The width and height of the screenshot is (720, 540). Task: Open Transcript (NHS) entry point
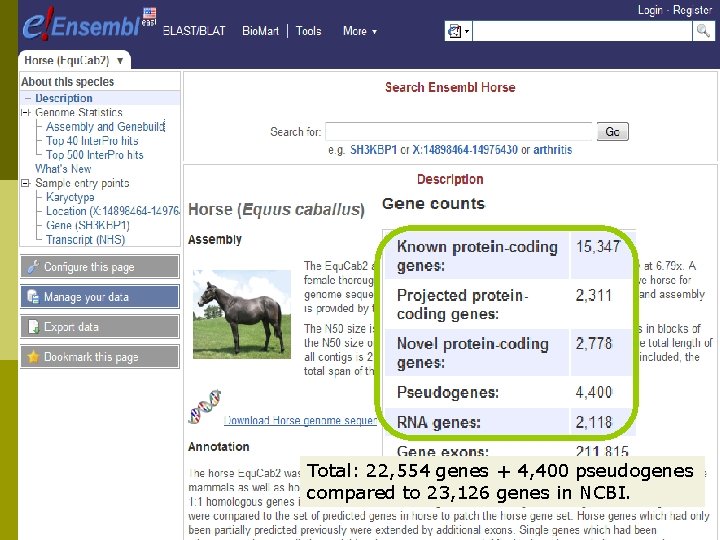(x=85, y=240)
